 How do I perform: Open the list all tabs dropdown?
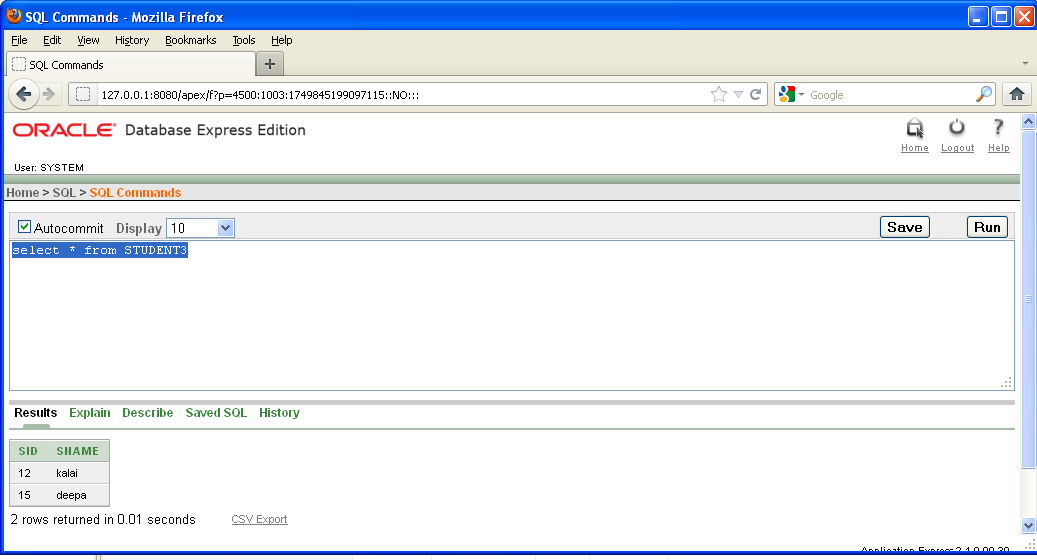click(1025, 63)
